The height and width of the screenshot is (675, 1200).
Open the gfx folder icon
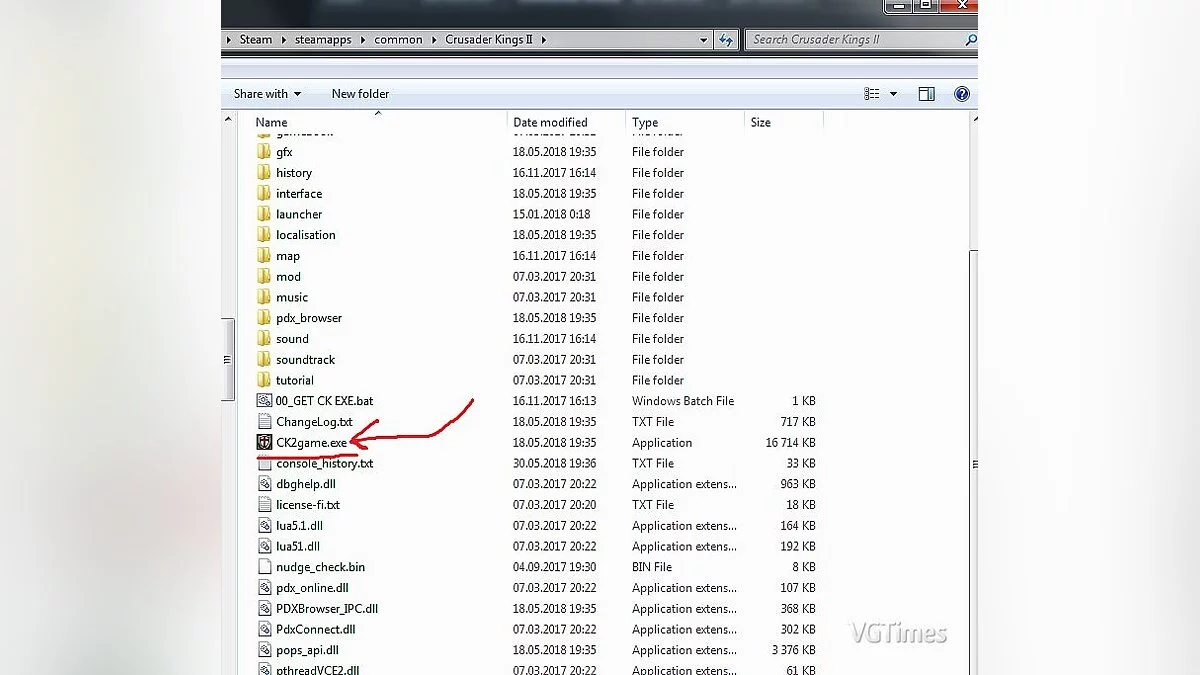(264, 152)
